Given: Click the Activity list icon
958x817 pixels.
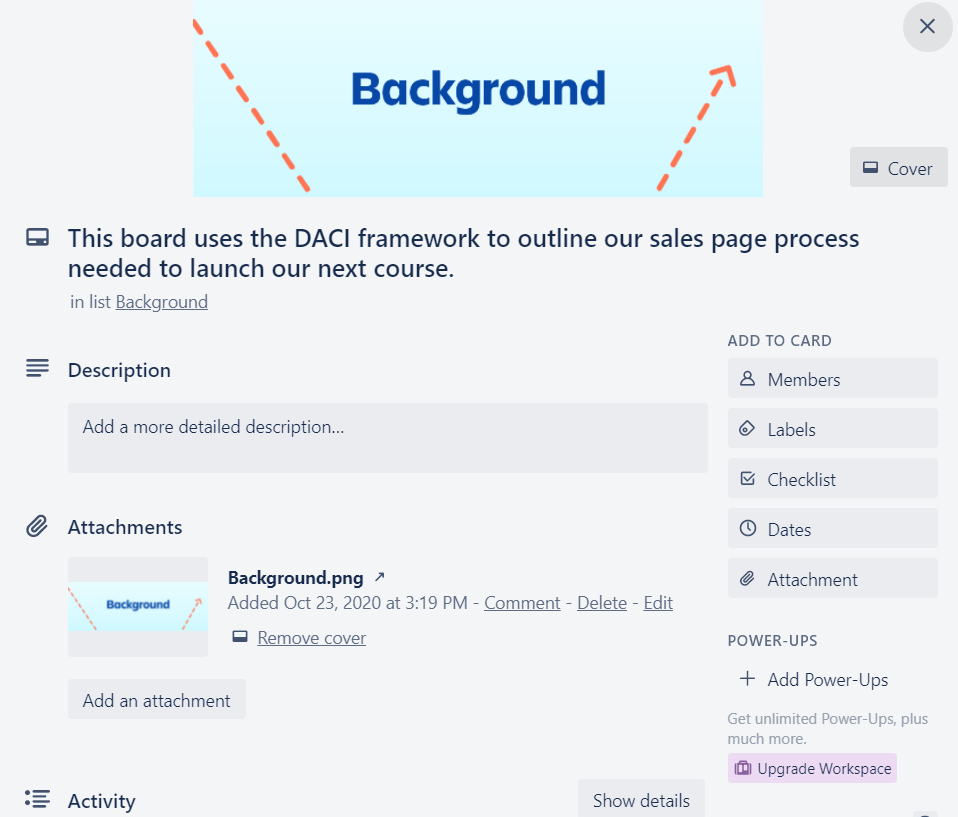Looking at the screenshot, I should (x=37, y=799).
